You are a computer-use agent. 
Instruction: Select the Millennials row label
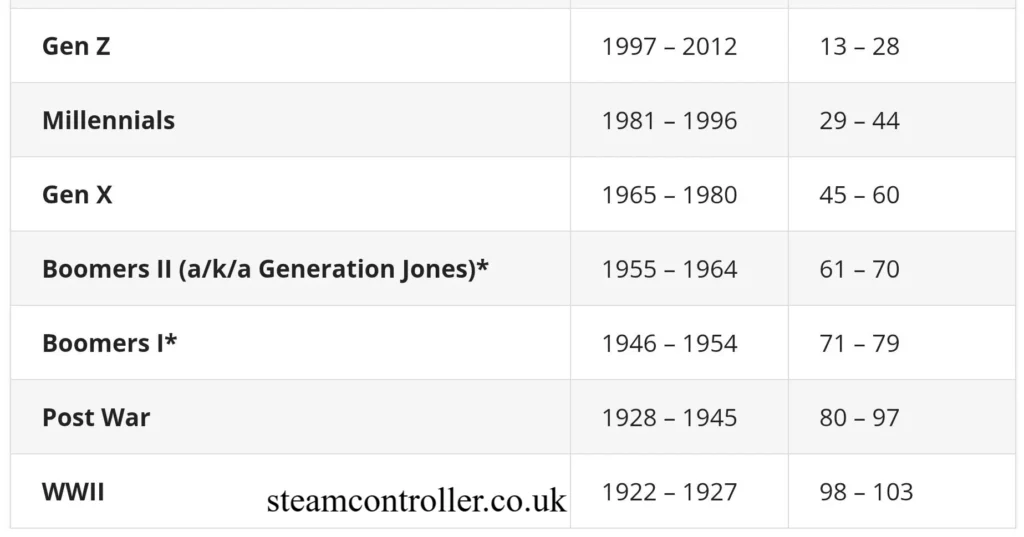[x=108, y=121]
